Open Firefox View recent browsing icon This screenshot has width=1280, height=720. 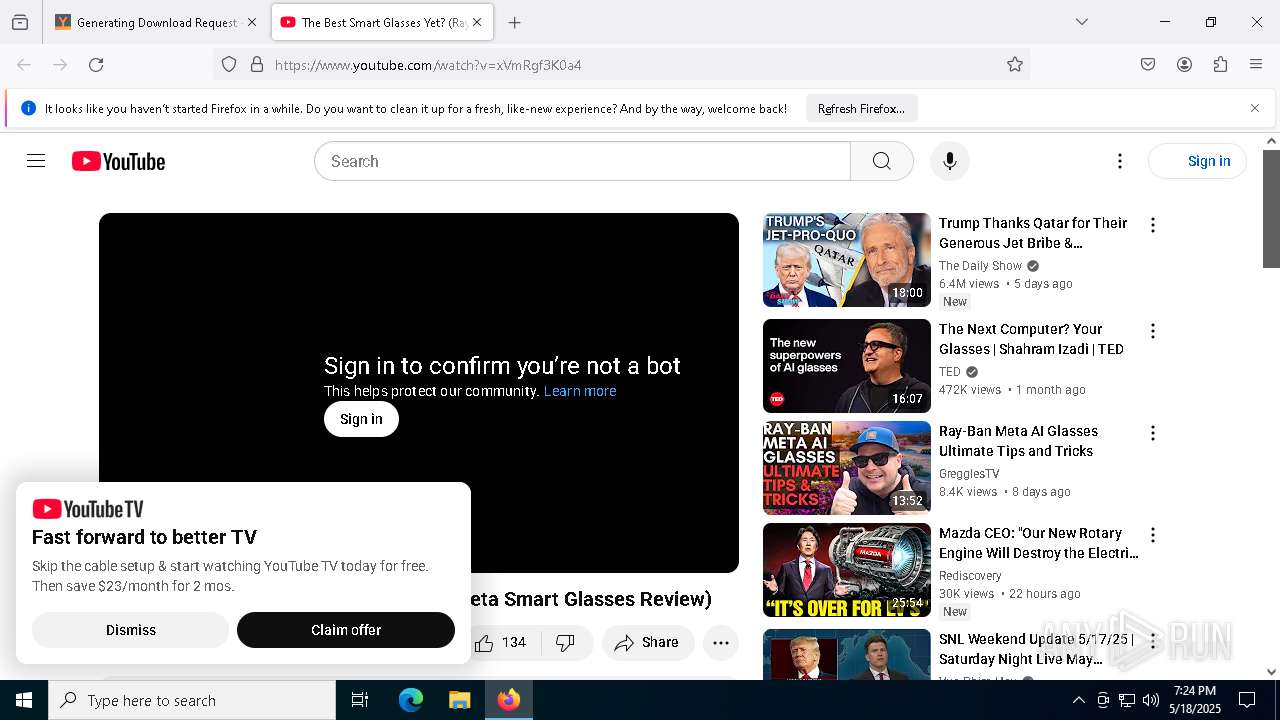click(x=20, y=22)
